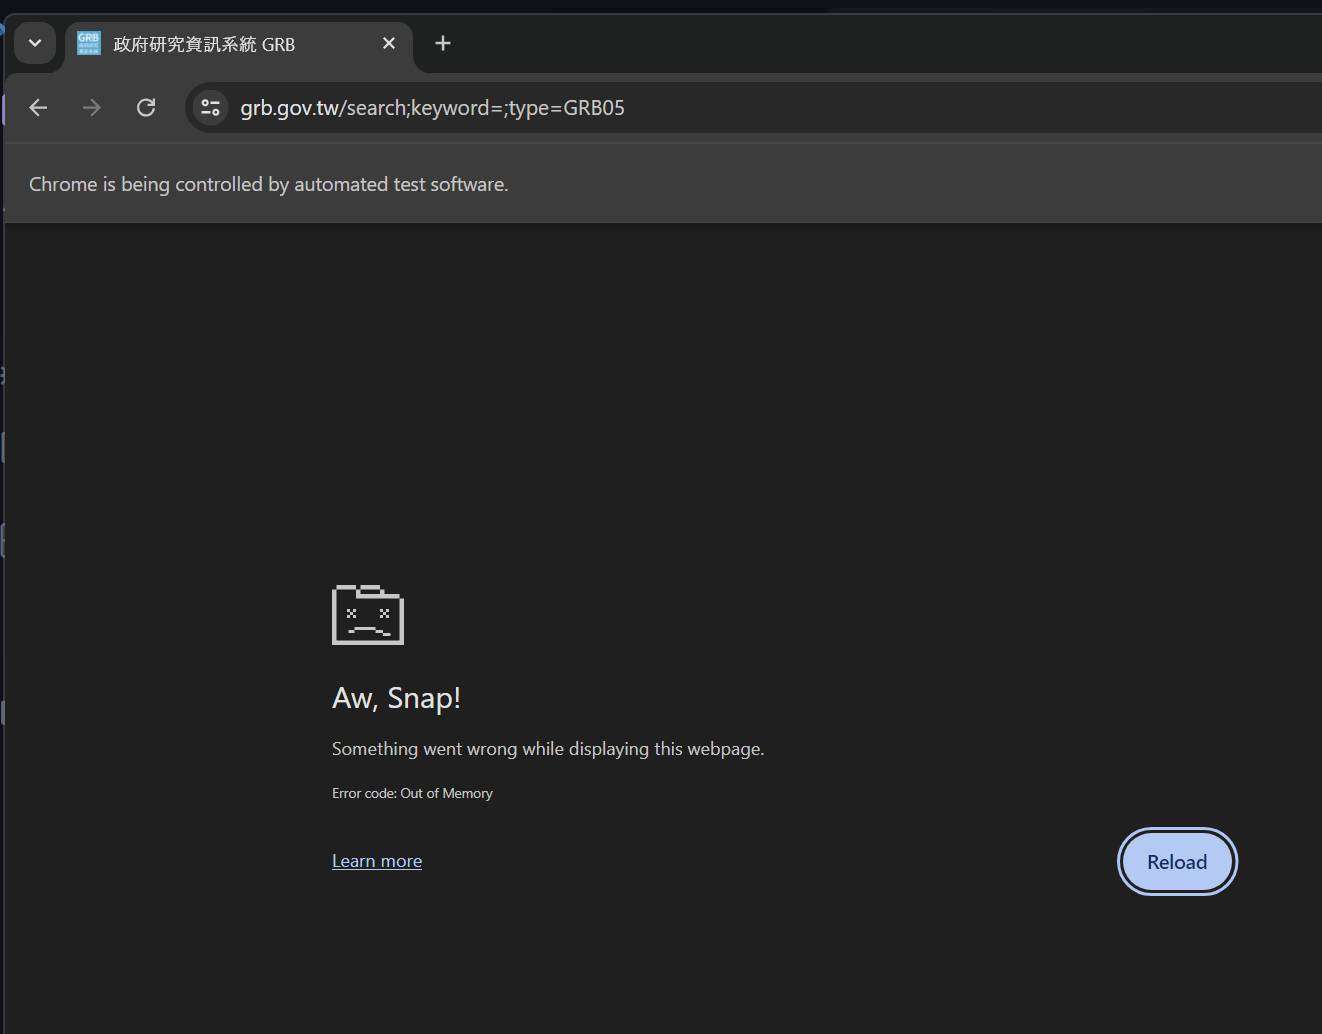Click the forward navigation arrow

(92, 108)
